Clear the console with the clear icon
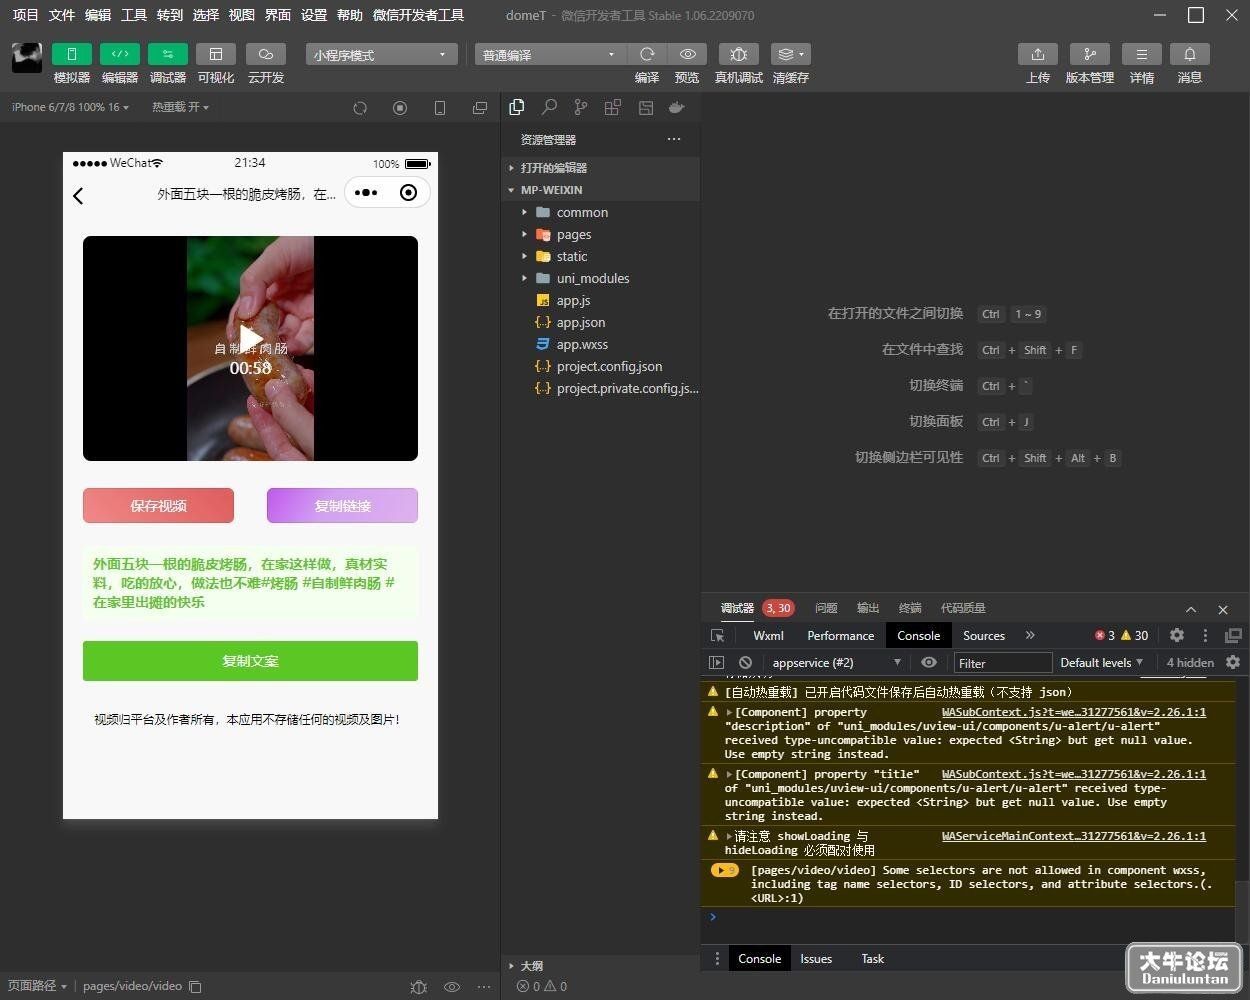This screenshot has height=1000, width=1250. [745, 662]
